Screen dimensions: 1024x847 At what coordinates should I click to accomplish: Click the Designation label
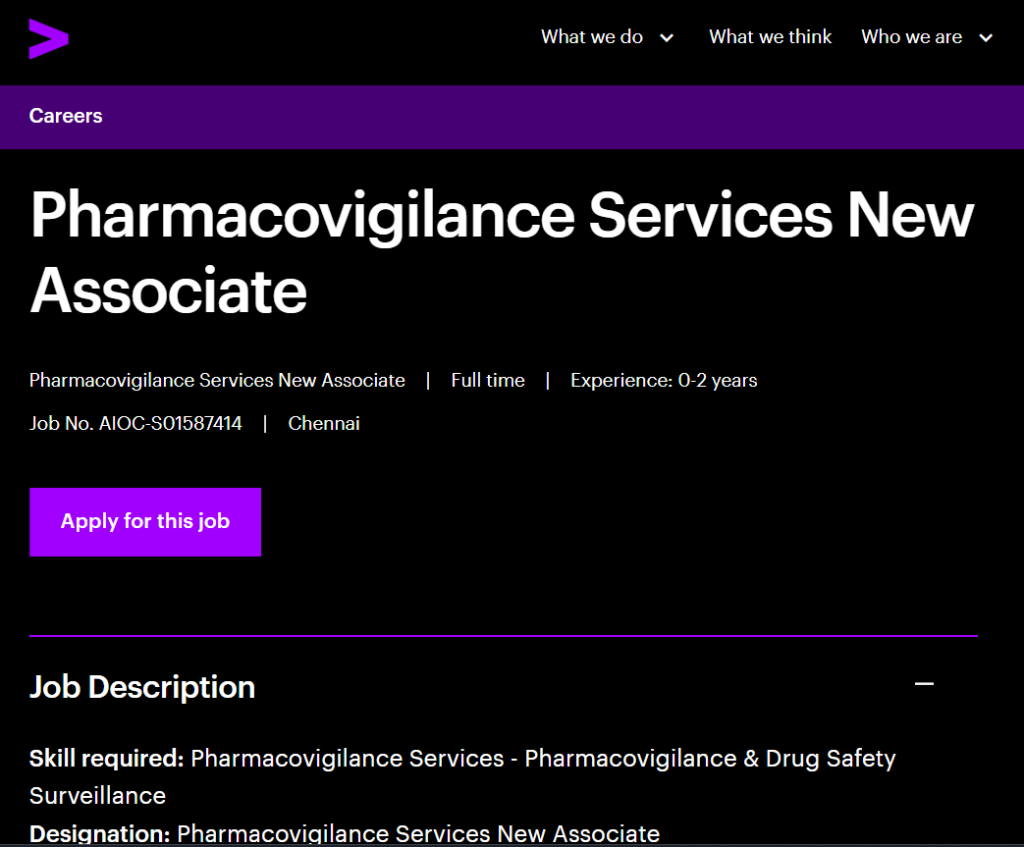click(100, 833)
